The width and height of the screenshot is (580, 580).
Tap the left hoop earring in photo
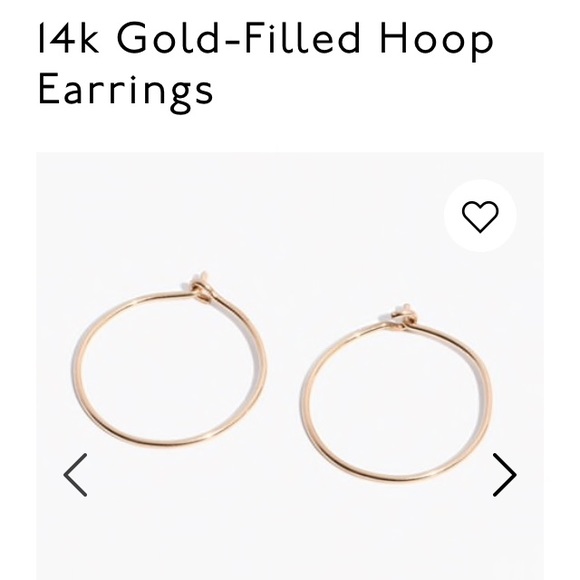point(169,359)
